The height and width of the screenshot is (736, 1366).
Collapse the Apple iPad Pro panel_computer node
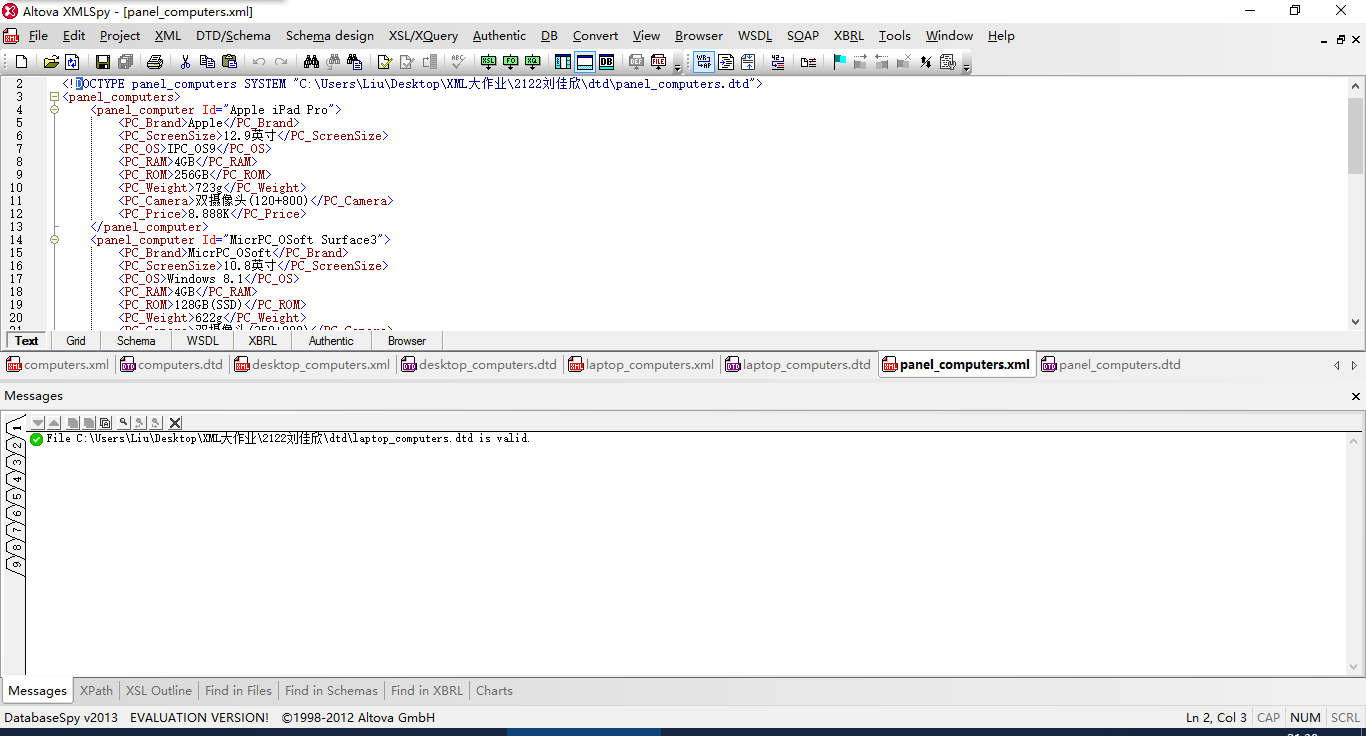pos(54,110)
